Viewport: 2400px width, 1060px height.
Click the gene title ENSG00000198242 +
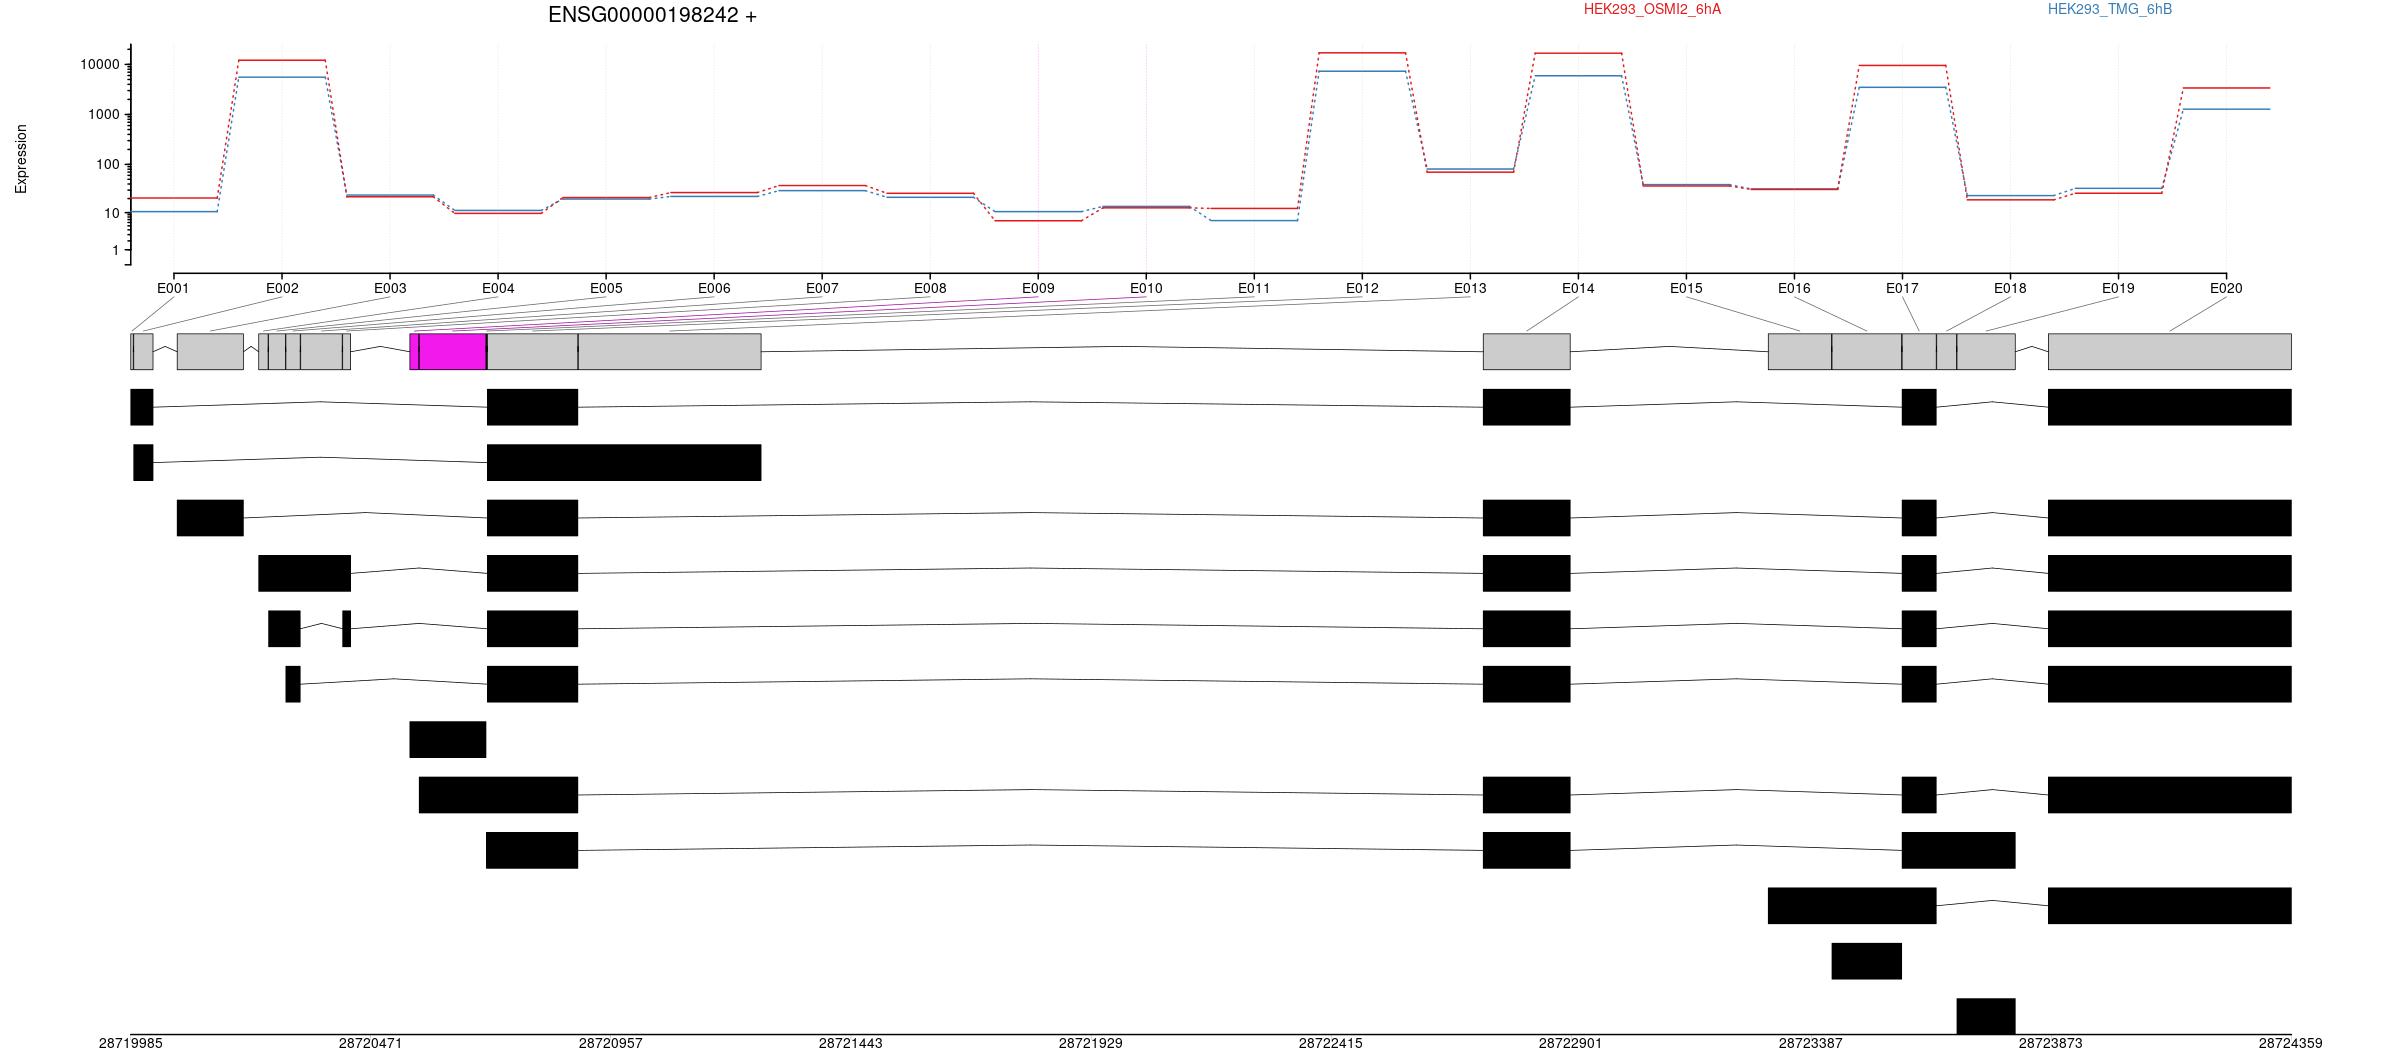point(652,15)
